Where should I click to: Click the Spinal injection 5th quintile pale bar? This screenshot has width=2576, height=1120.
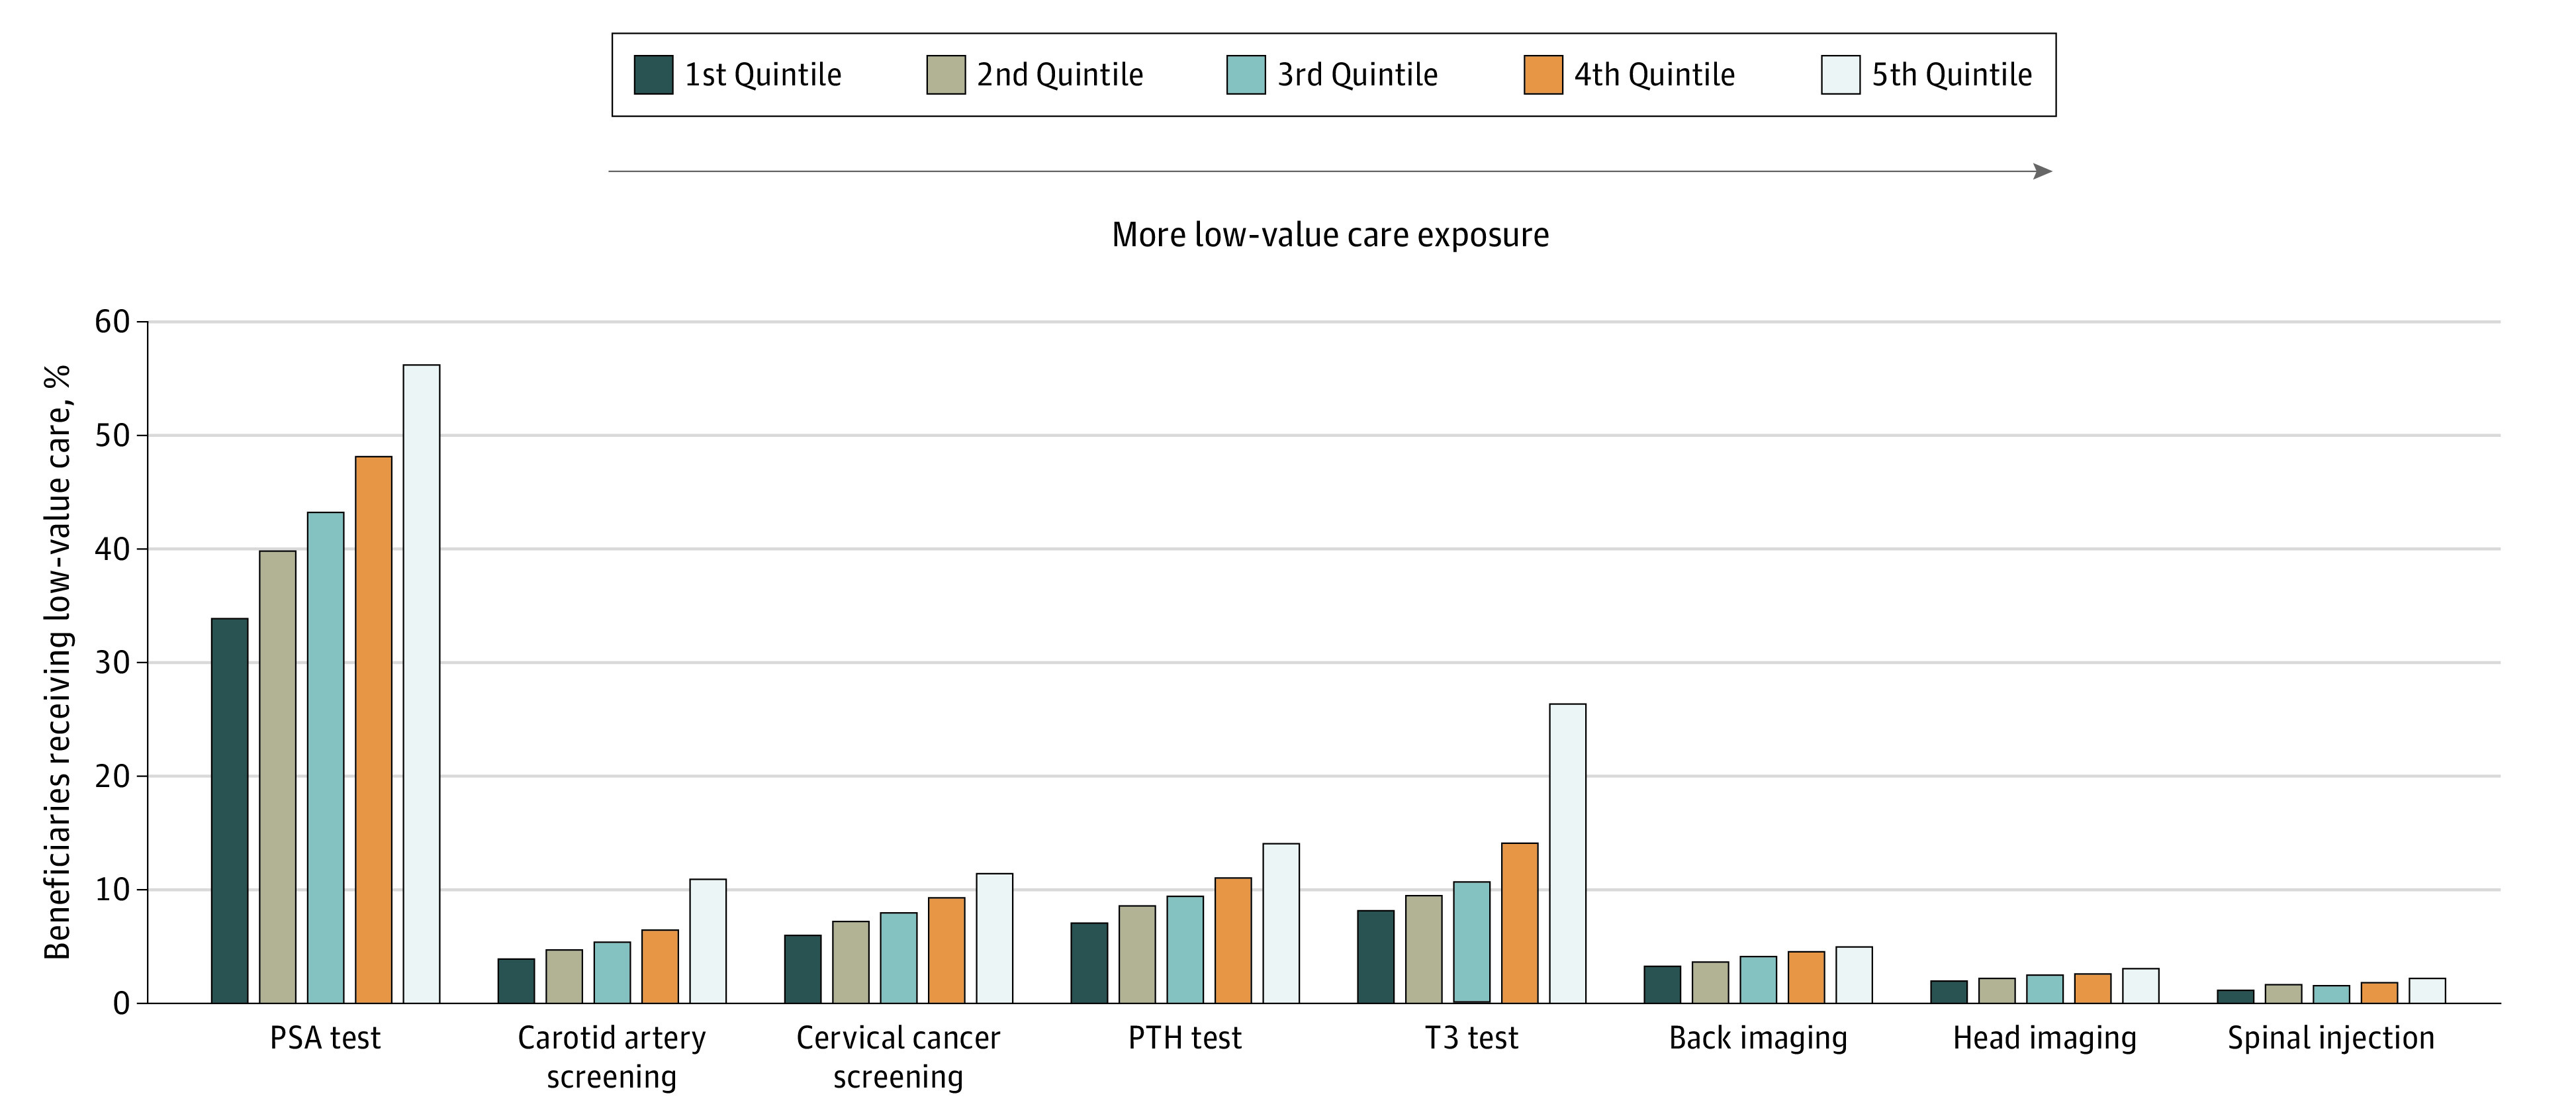[x=2427, y=991]
